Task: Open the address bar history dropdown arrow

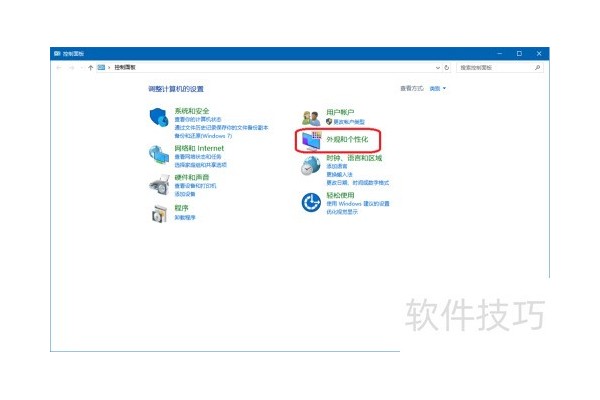Action: (438, 67)
